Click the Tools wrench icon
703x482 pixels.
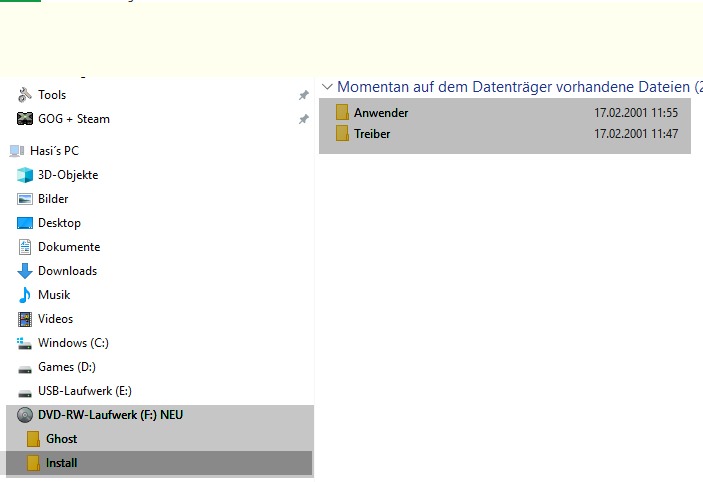(25, 95)
